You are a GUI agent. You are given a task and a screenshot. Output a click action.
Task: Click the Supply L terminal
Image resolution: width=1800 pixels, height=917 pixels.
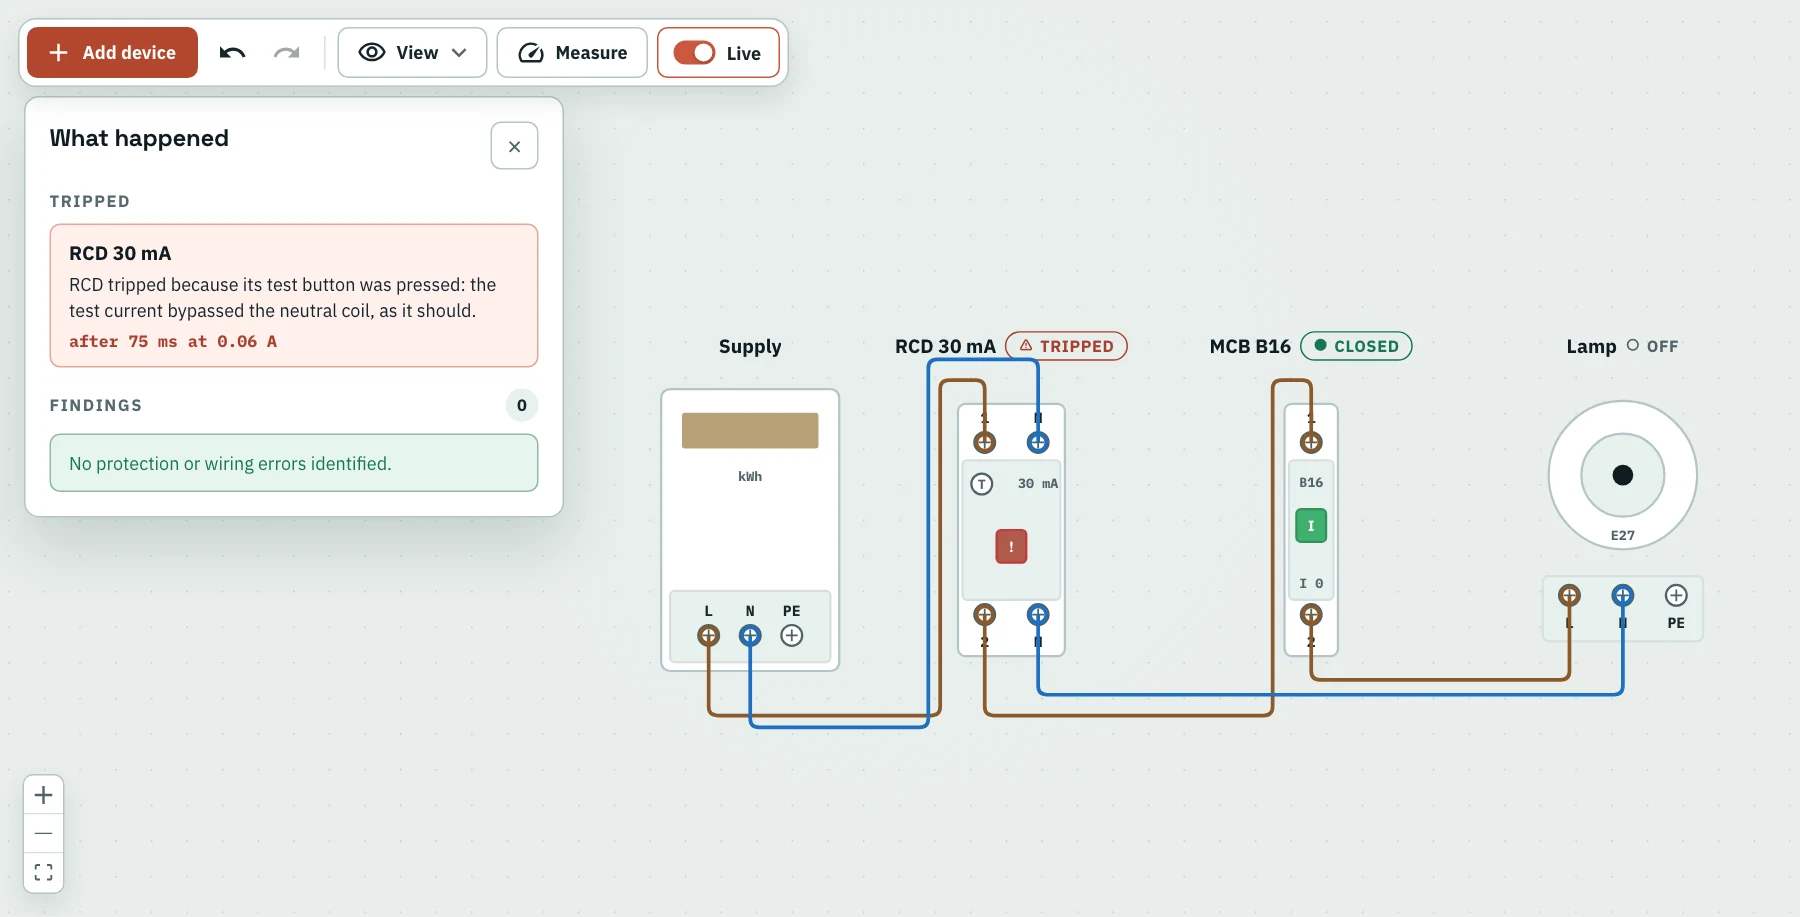pyautogui.click(x=708, y=635)
